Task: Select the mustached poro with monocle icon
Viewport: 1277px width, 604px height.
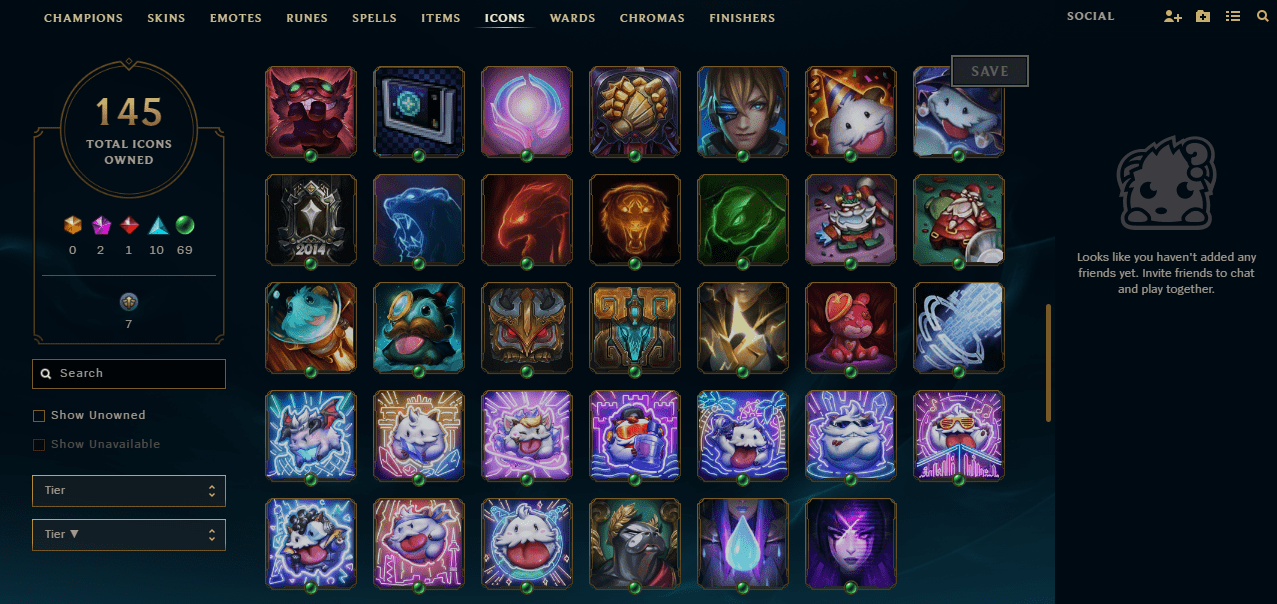Action: pos(419,328)
